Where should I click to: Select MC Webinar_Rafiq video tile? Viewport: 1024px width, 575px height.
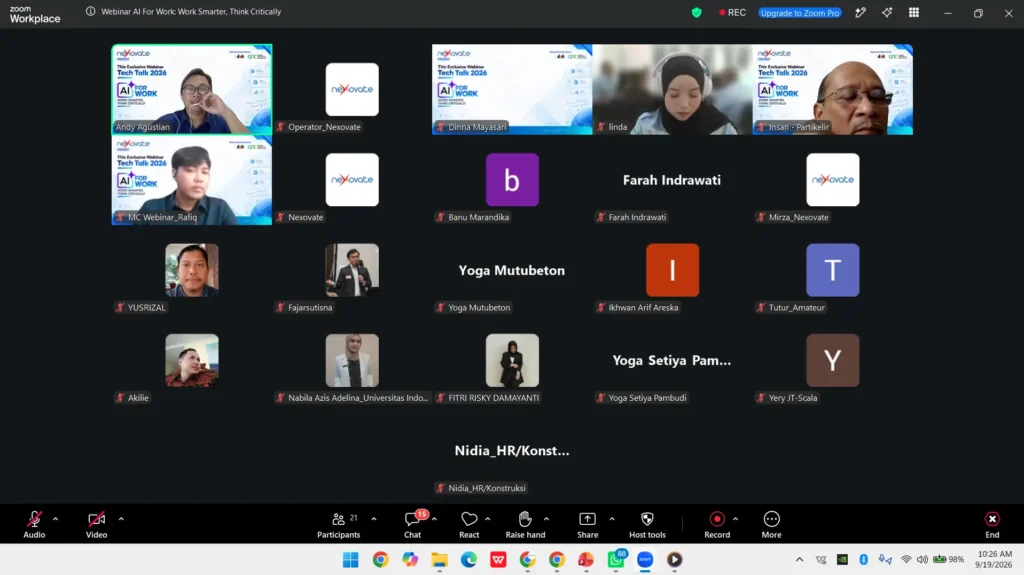[x=191, y=180]
